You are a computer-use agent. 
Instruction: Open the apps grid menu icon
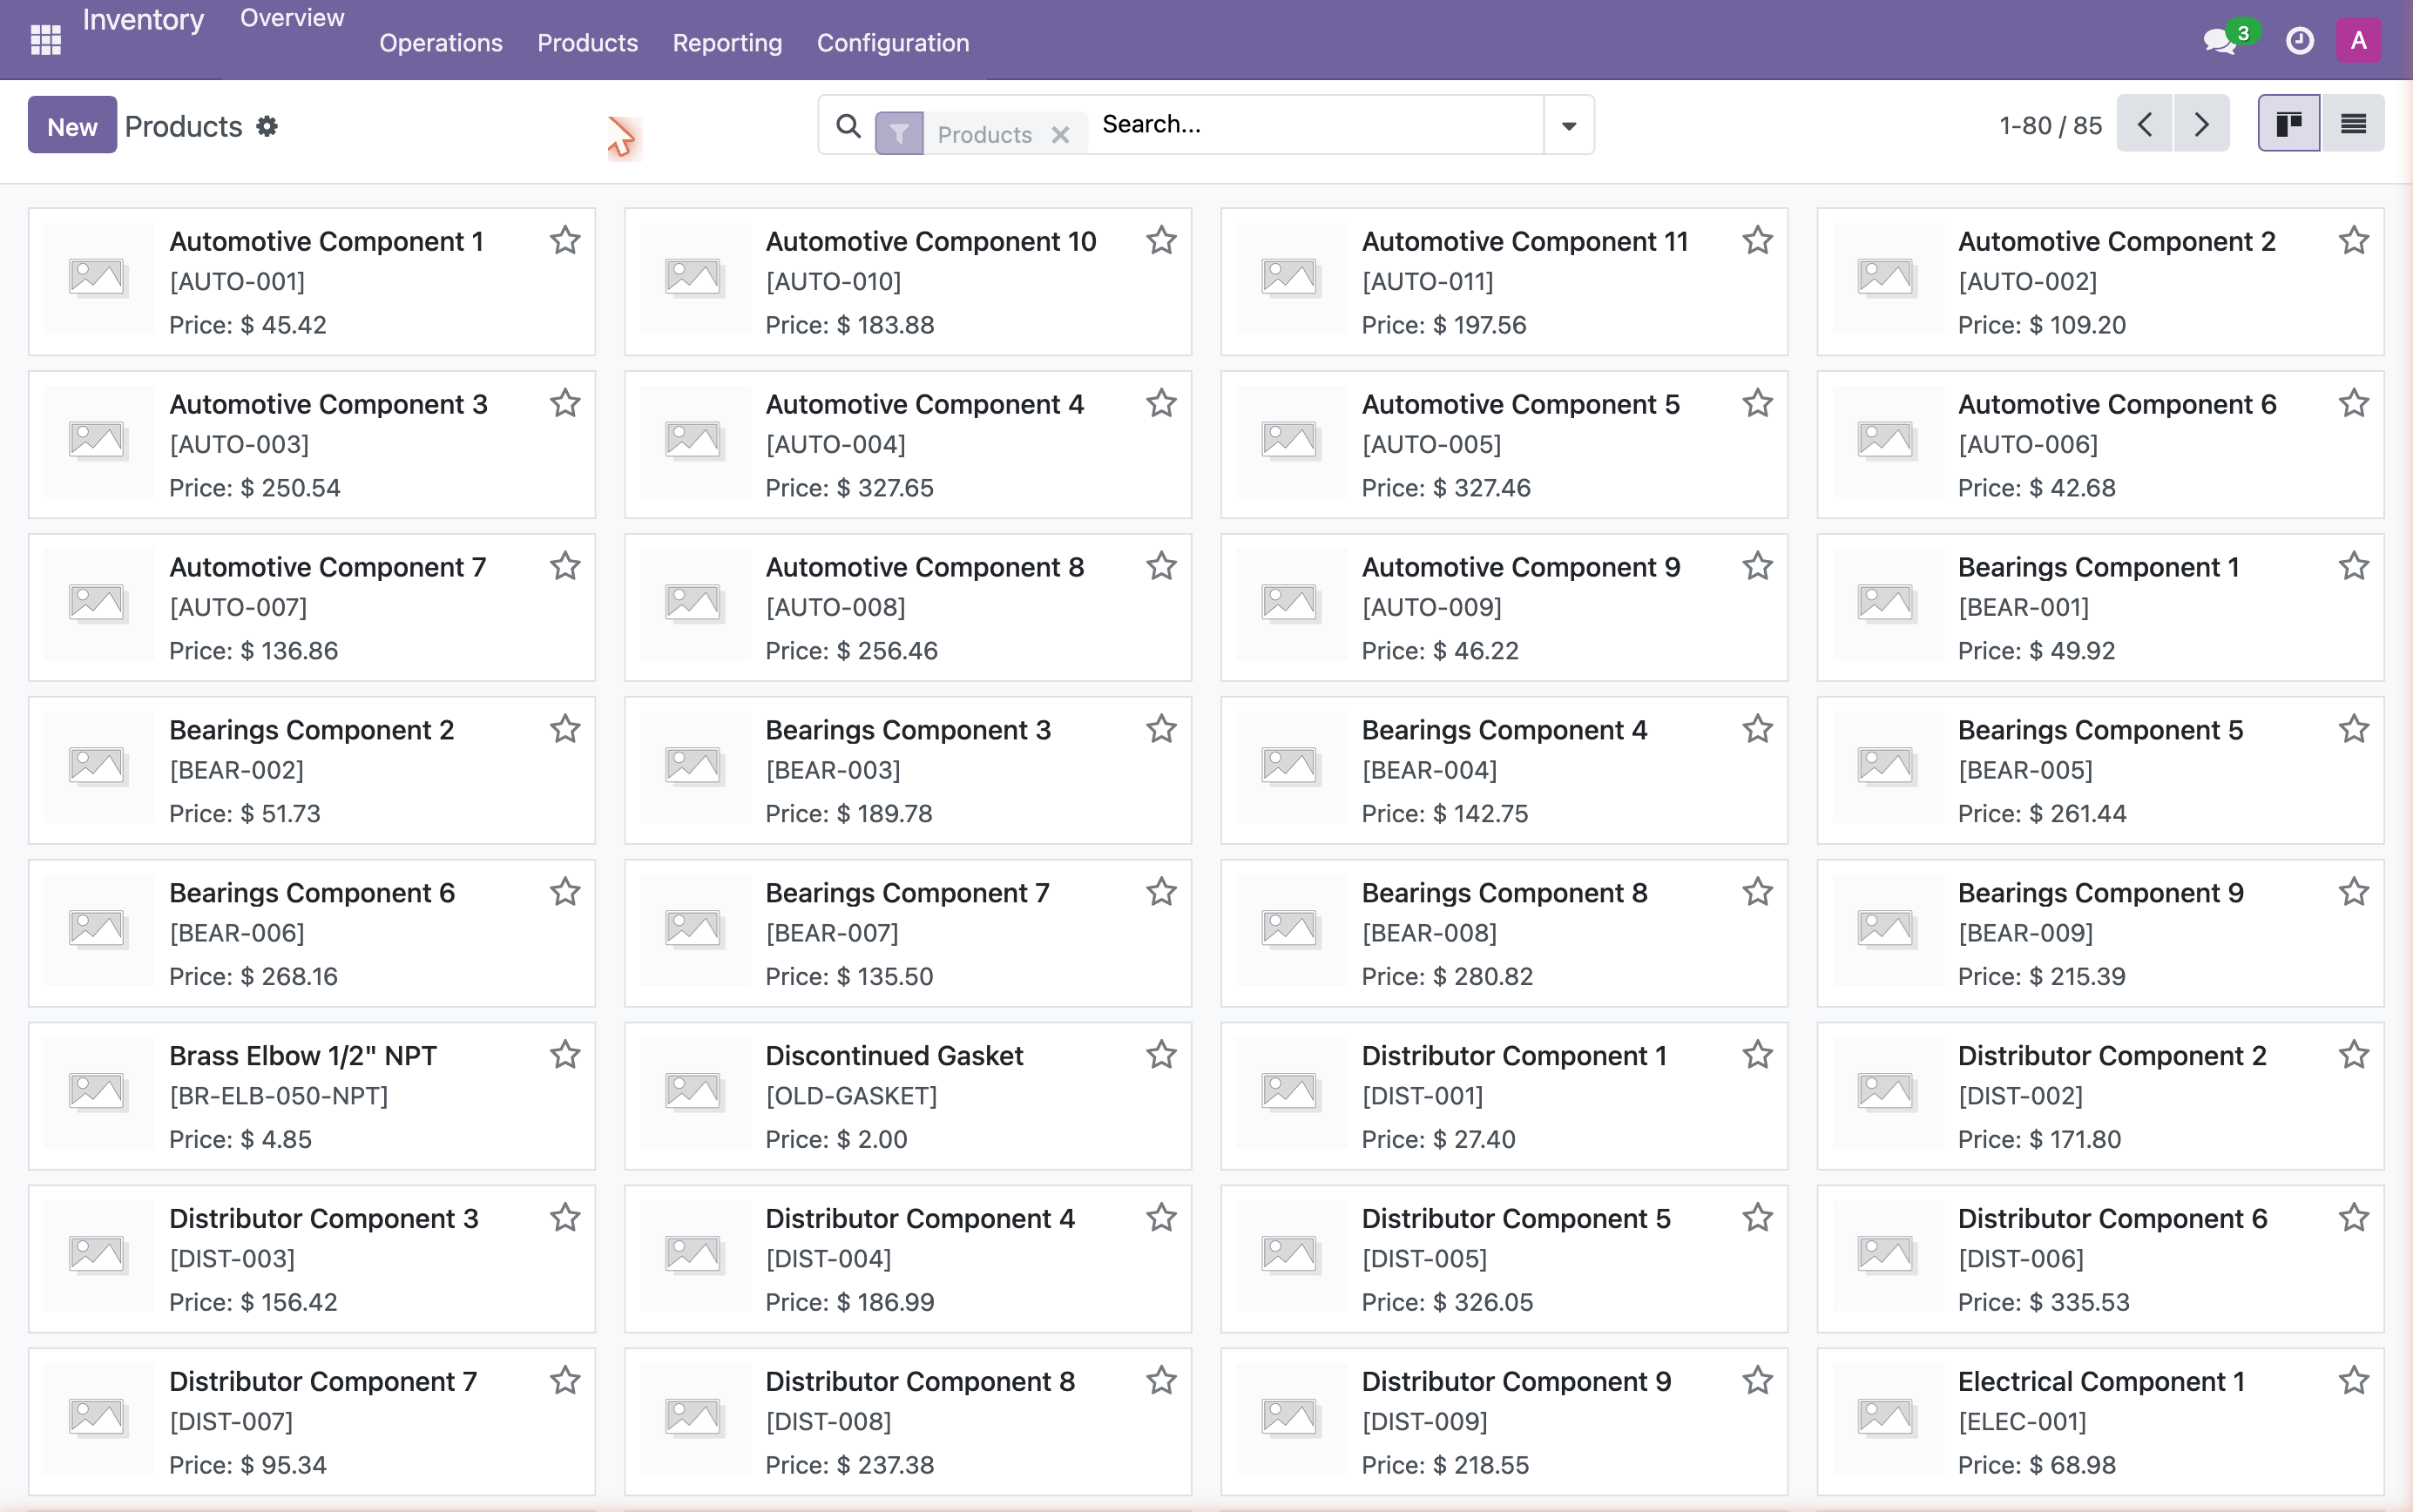pos(46,40)
